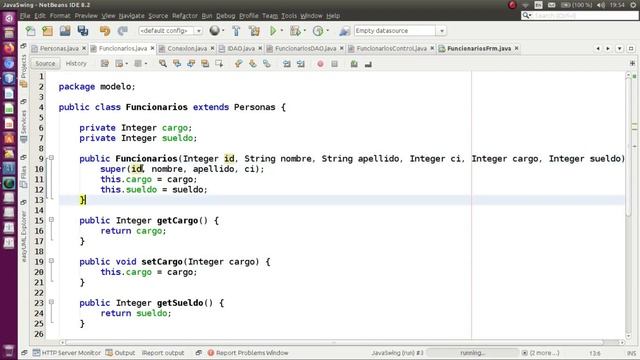Collapse the setCargo method fold at line 19
The width and height of the screenshot is (640, 360).
pos(51,261)
